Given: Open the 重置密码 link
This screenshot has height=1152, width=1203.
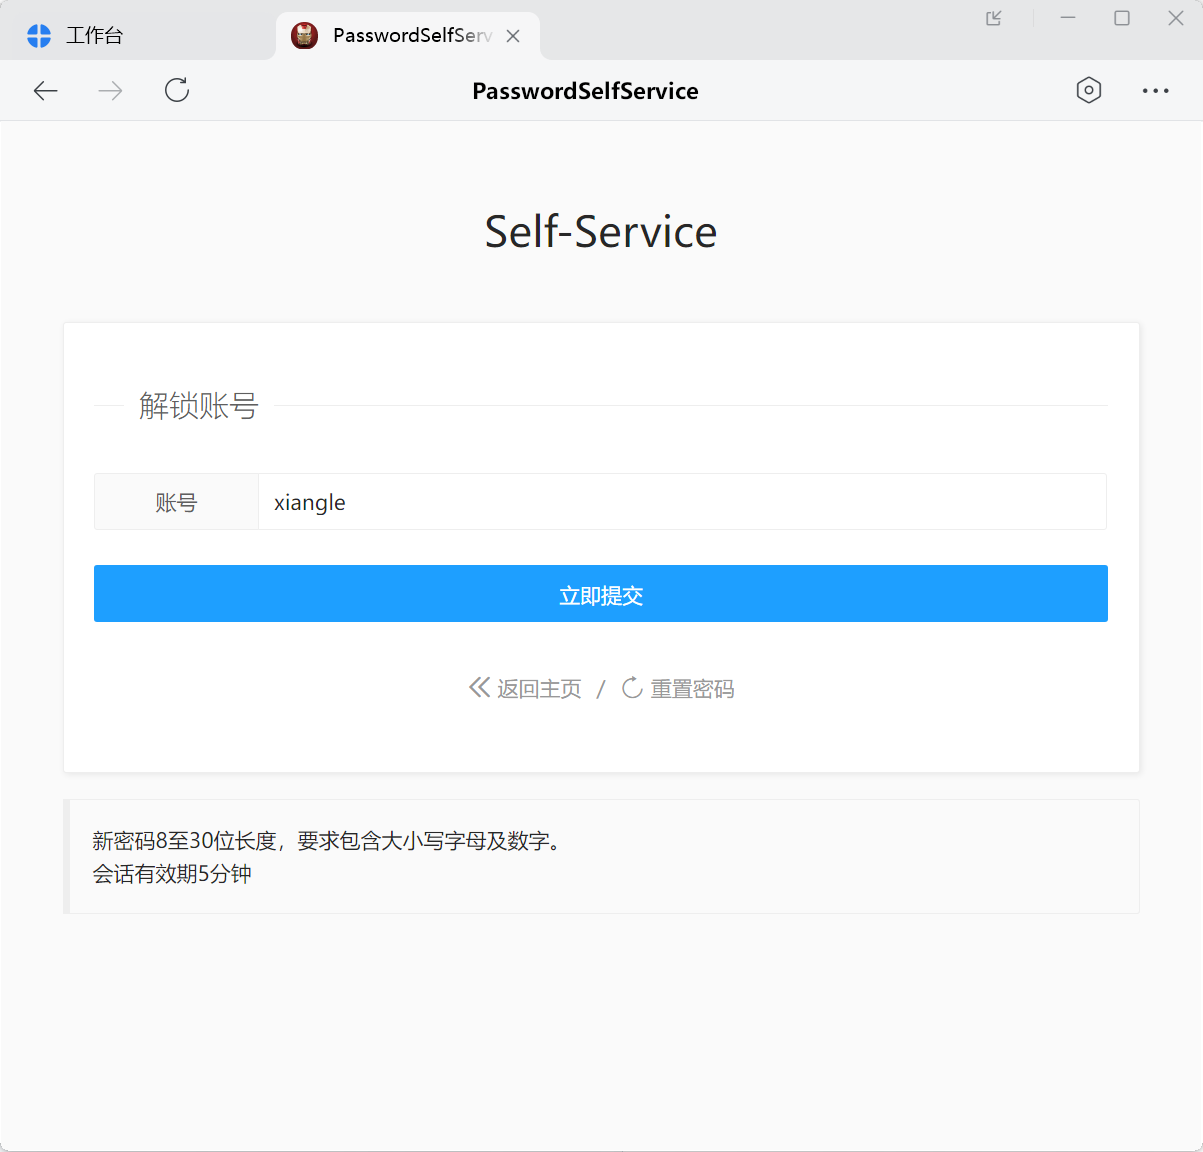Looking at the screenshot, I should pyautogui.click(x=692, y=689).
